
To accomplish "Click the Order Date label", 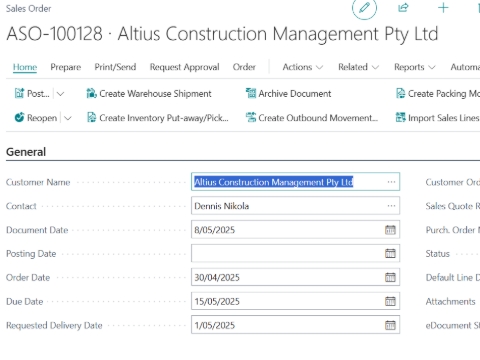I will [x=28, y=278].
